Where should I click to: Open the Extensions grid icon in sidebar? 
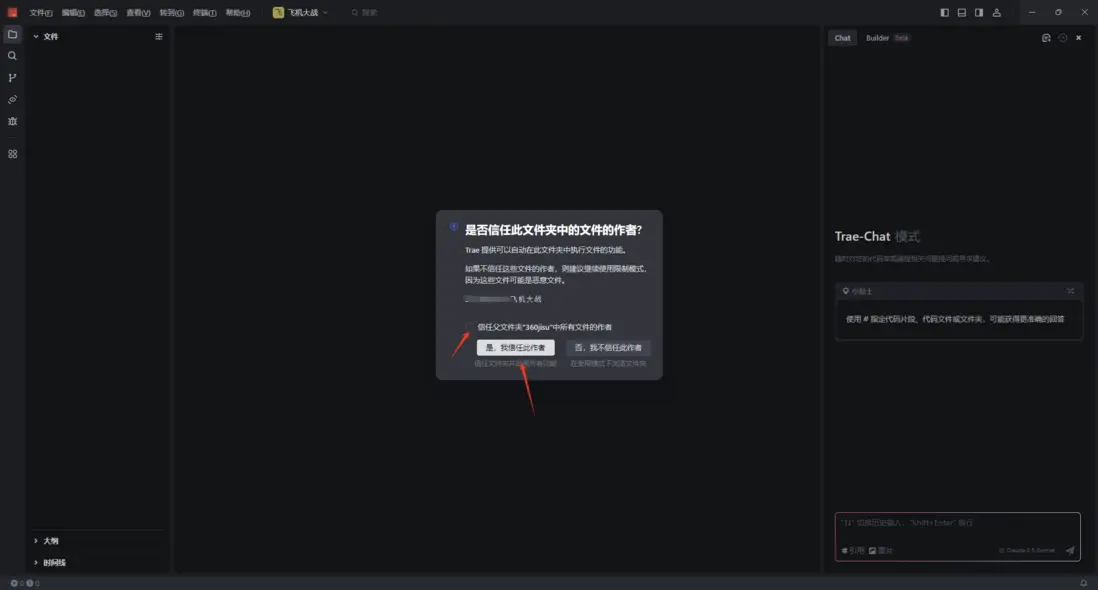click(x=13, y=154)
